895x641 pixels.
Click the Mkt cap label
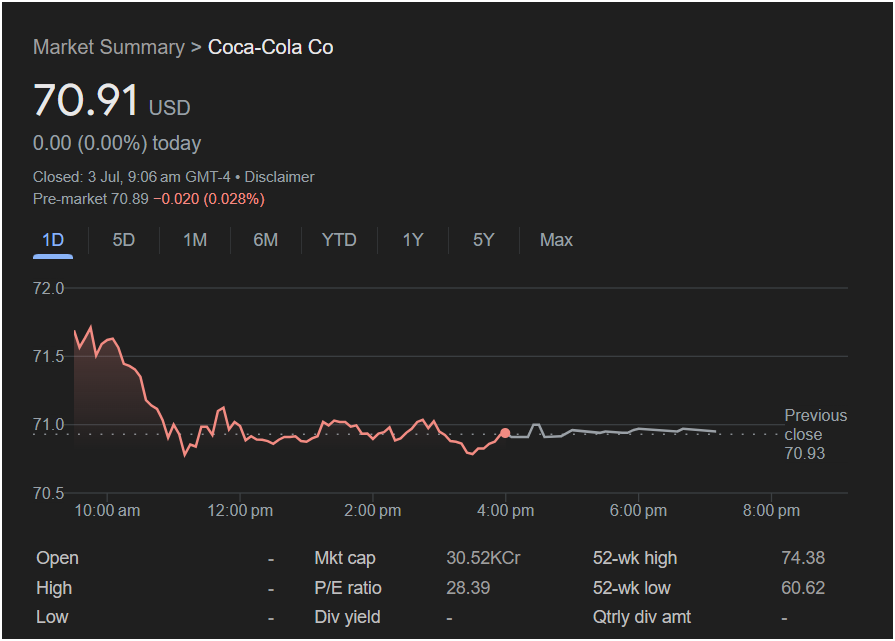(x=345, y=558)
